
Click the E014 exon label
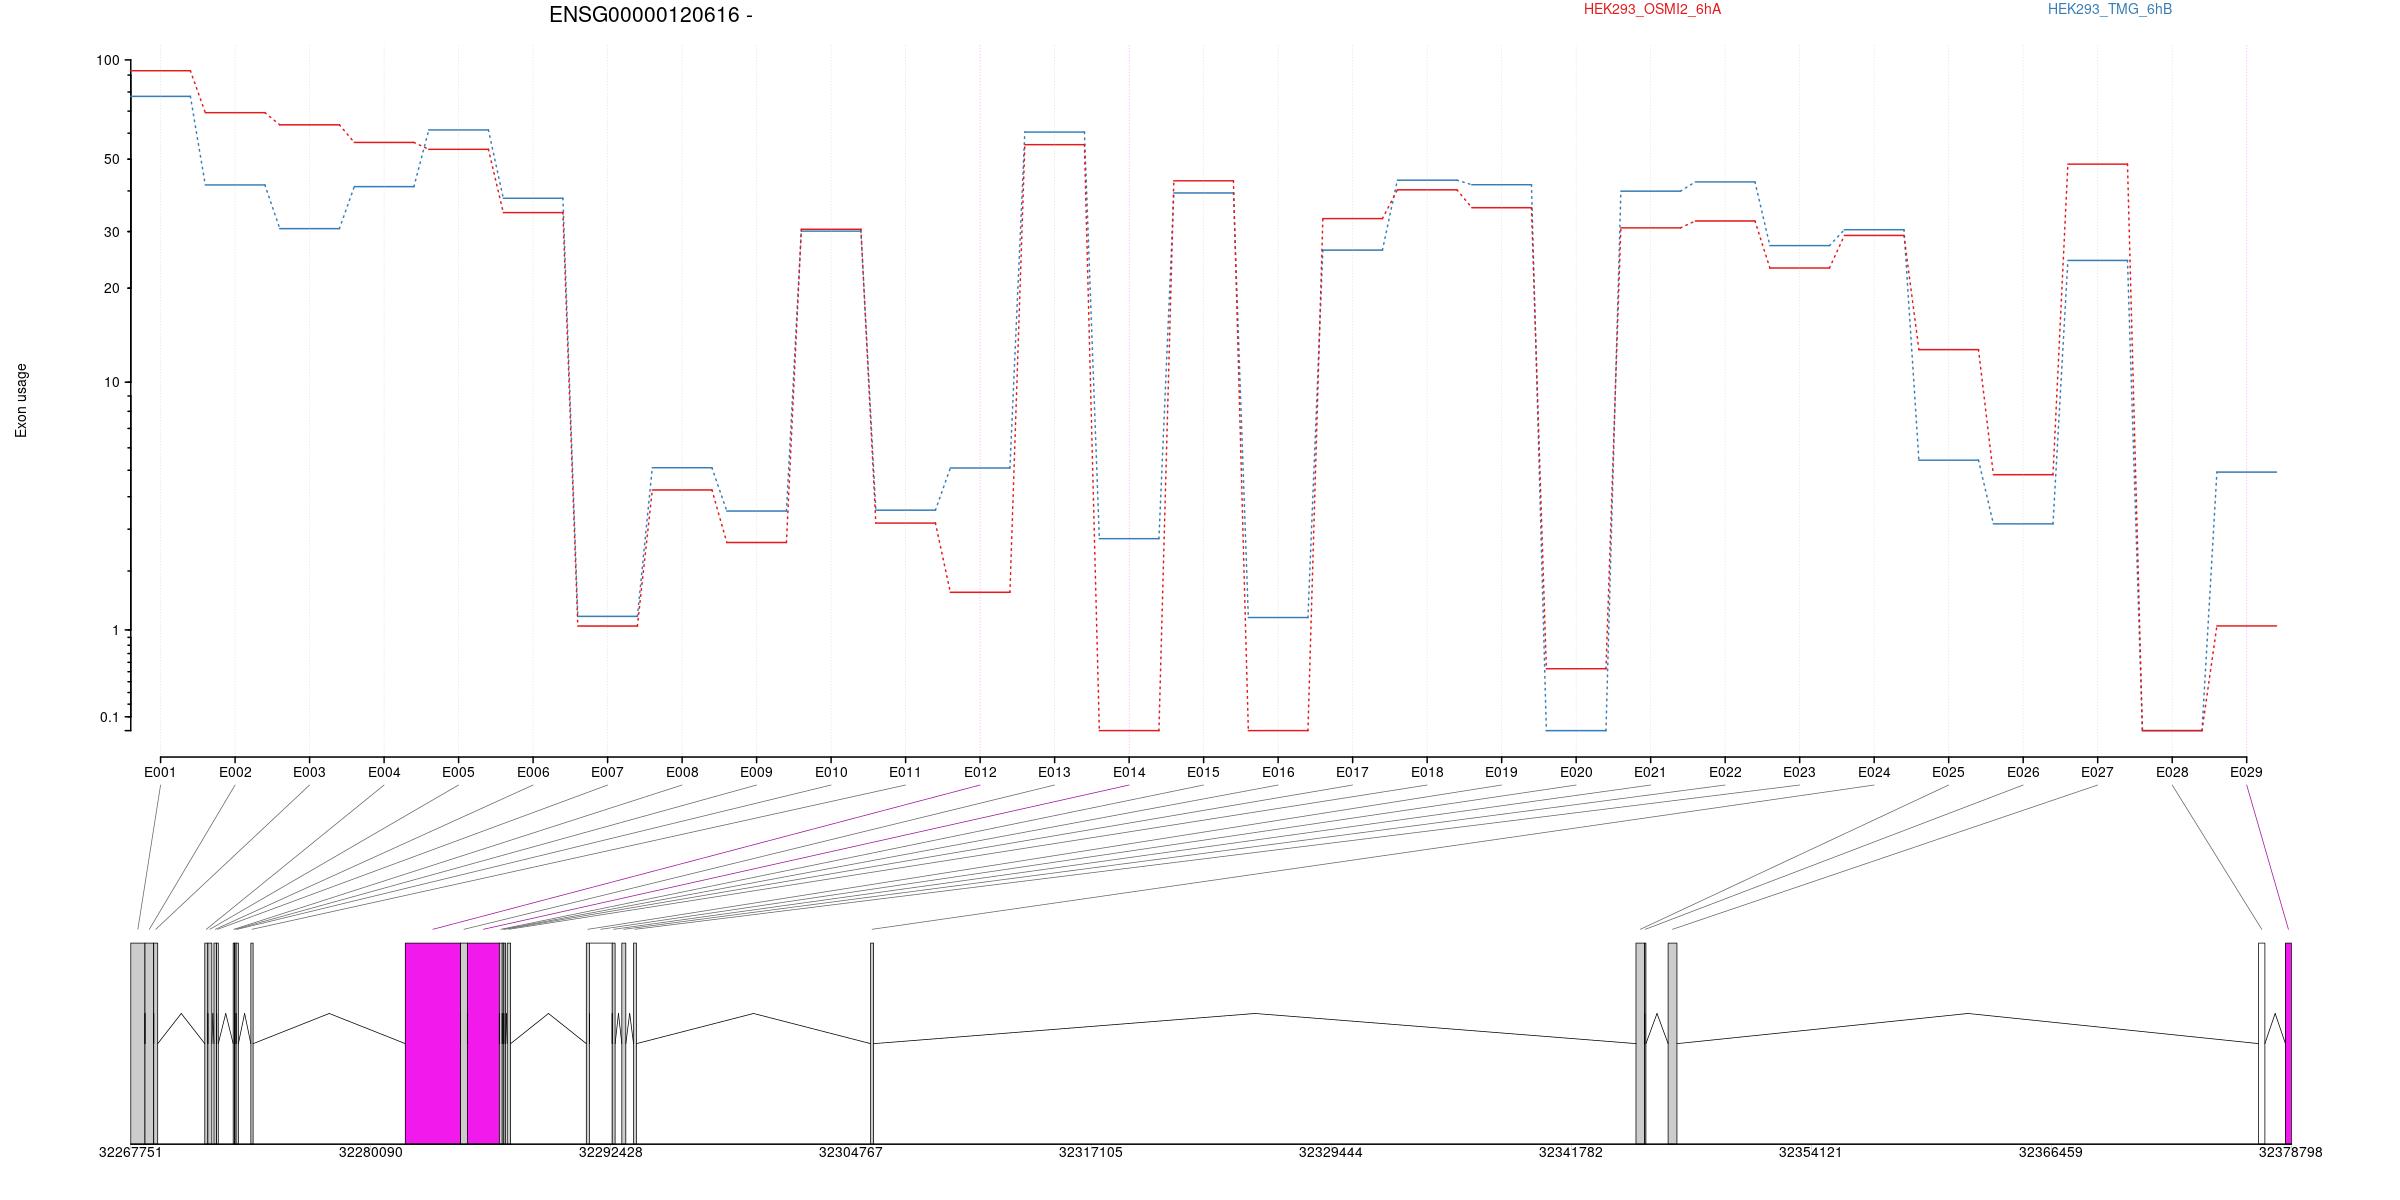tap(1129, 772)
